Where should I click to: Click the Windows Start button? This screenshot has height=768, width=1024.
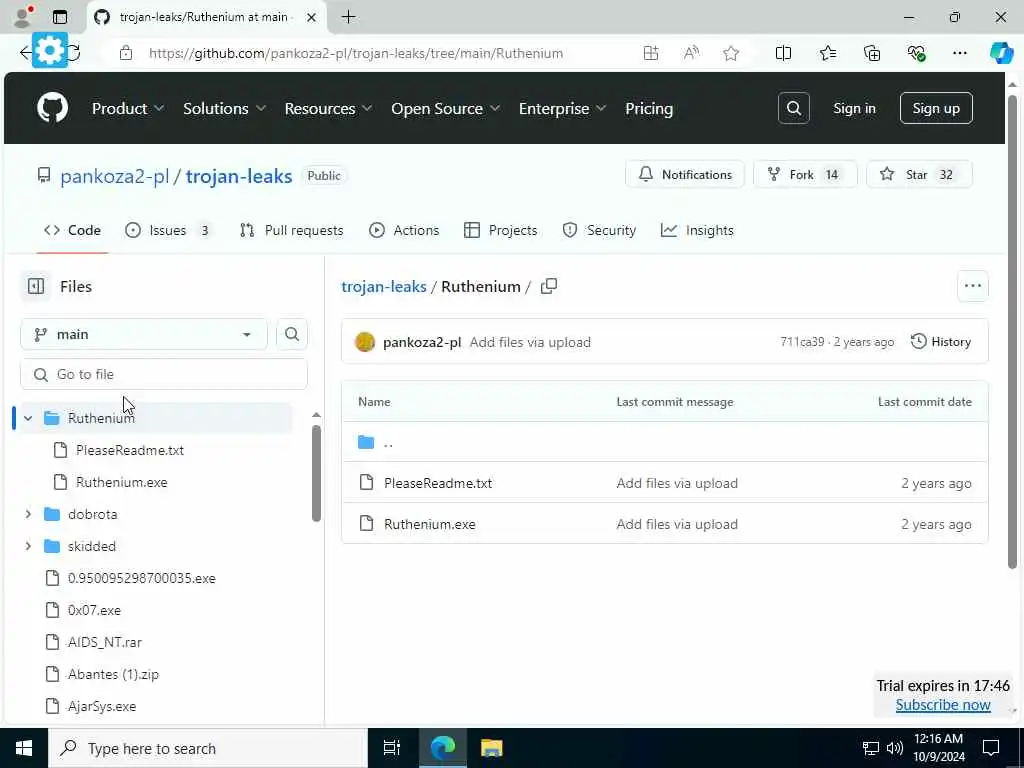pos(24,748)
